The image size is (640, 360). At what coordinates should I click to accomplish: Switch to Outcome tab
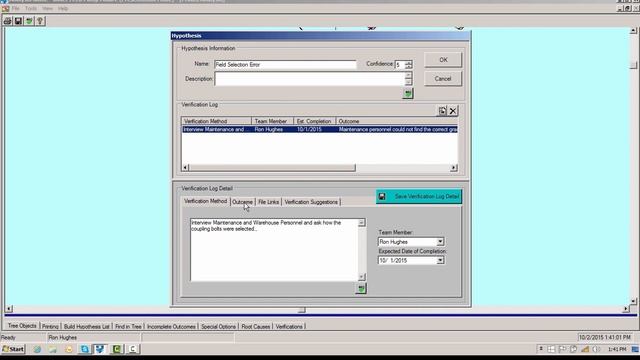coord(242,202)
